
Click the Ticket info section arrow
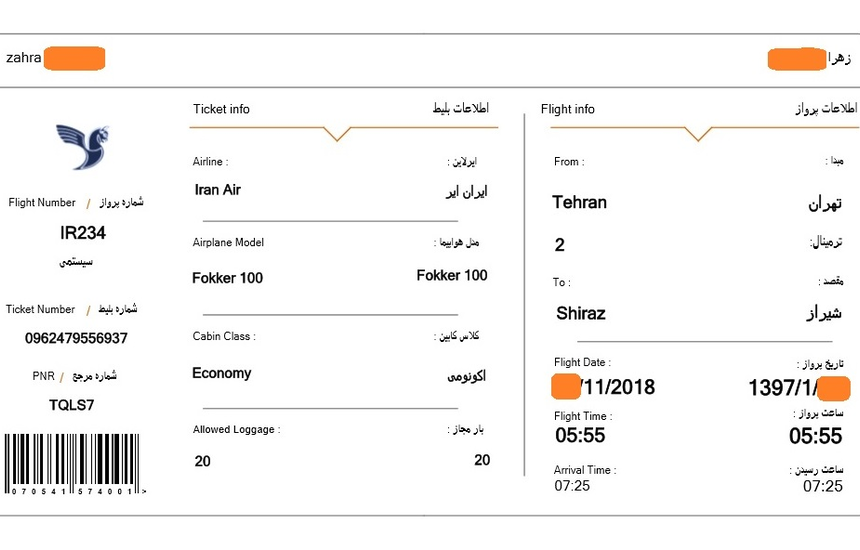338,133
